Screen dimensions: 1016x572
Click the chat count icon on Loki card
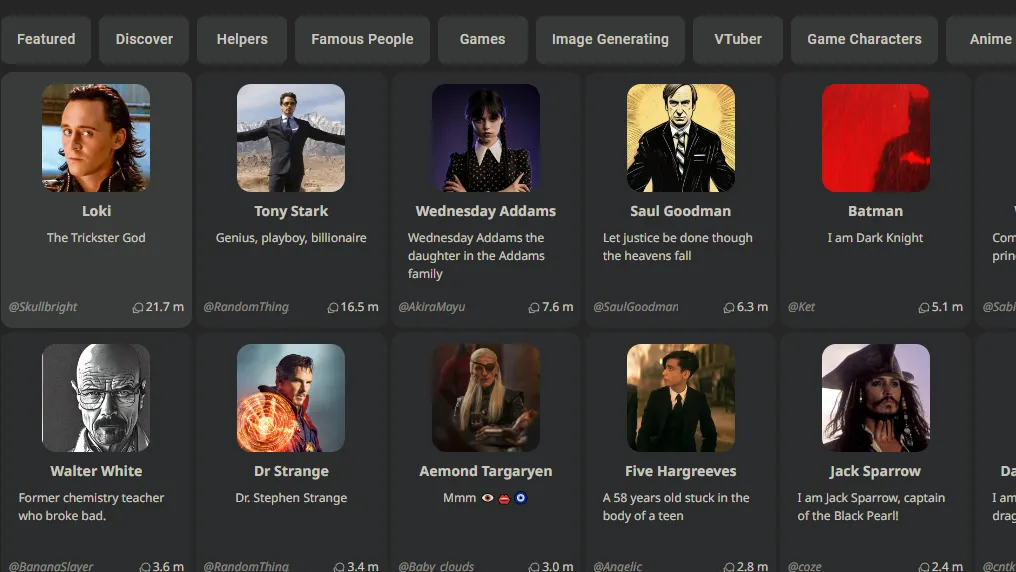point(138,308)
